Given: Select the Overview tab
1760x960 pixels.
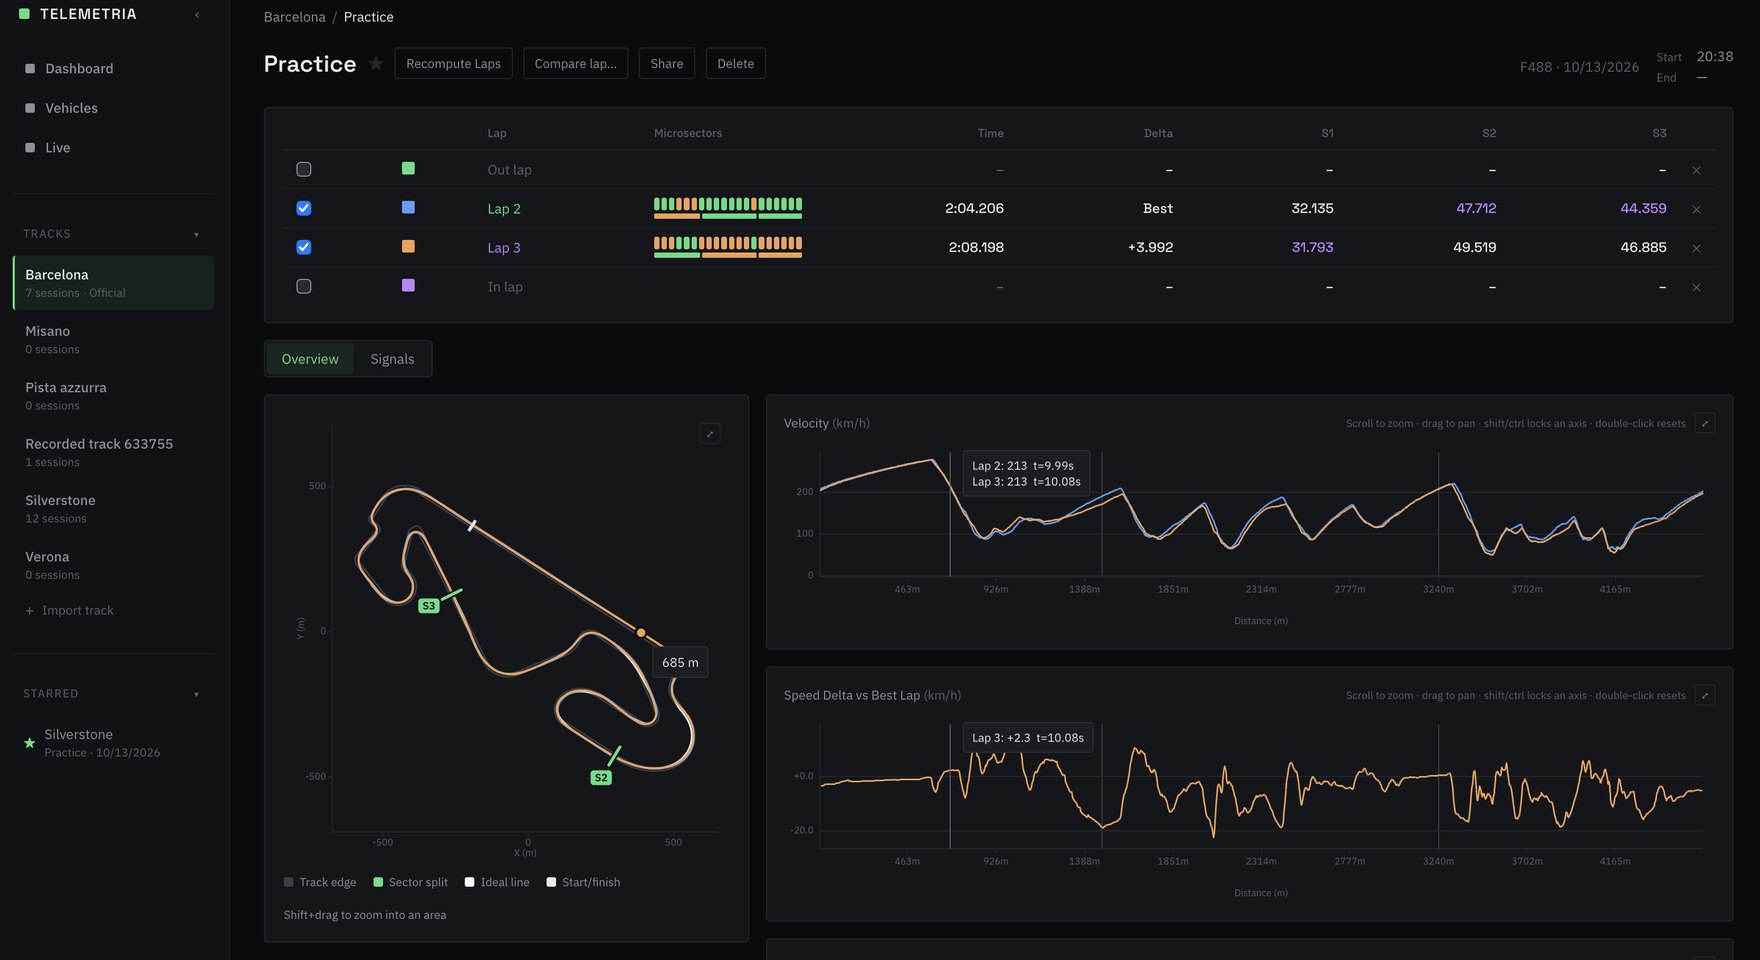Looking at the screenshot, I should (x=310, y=359).
